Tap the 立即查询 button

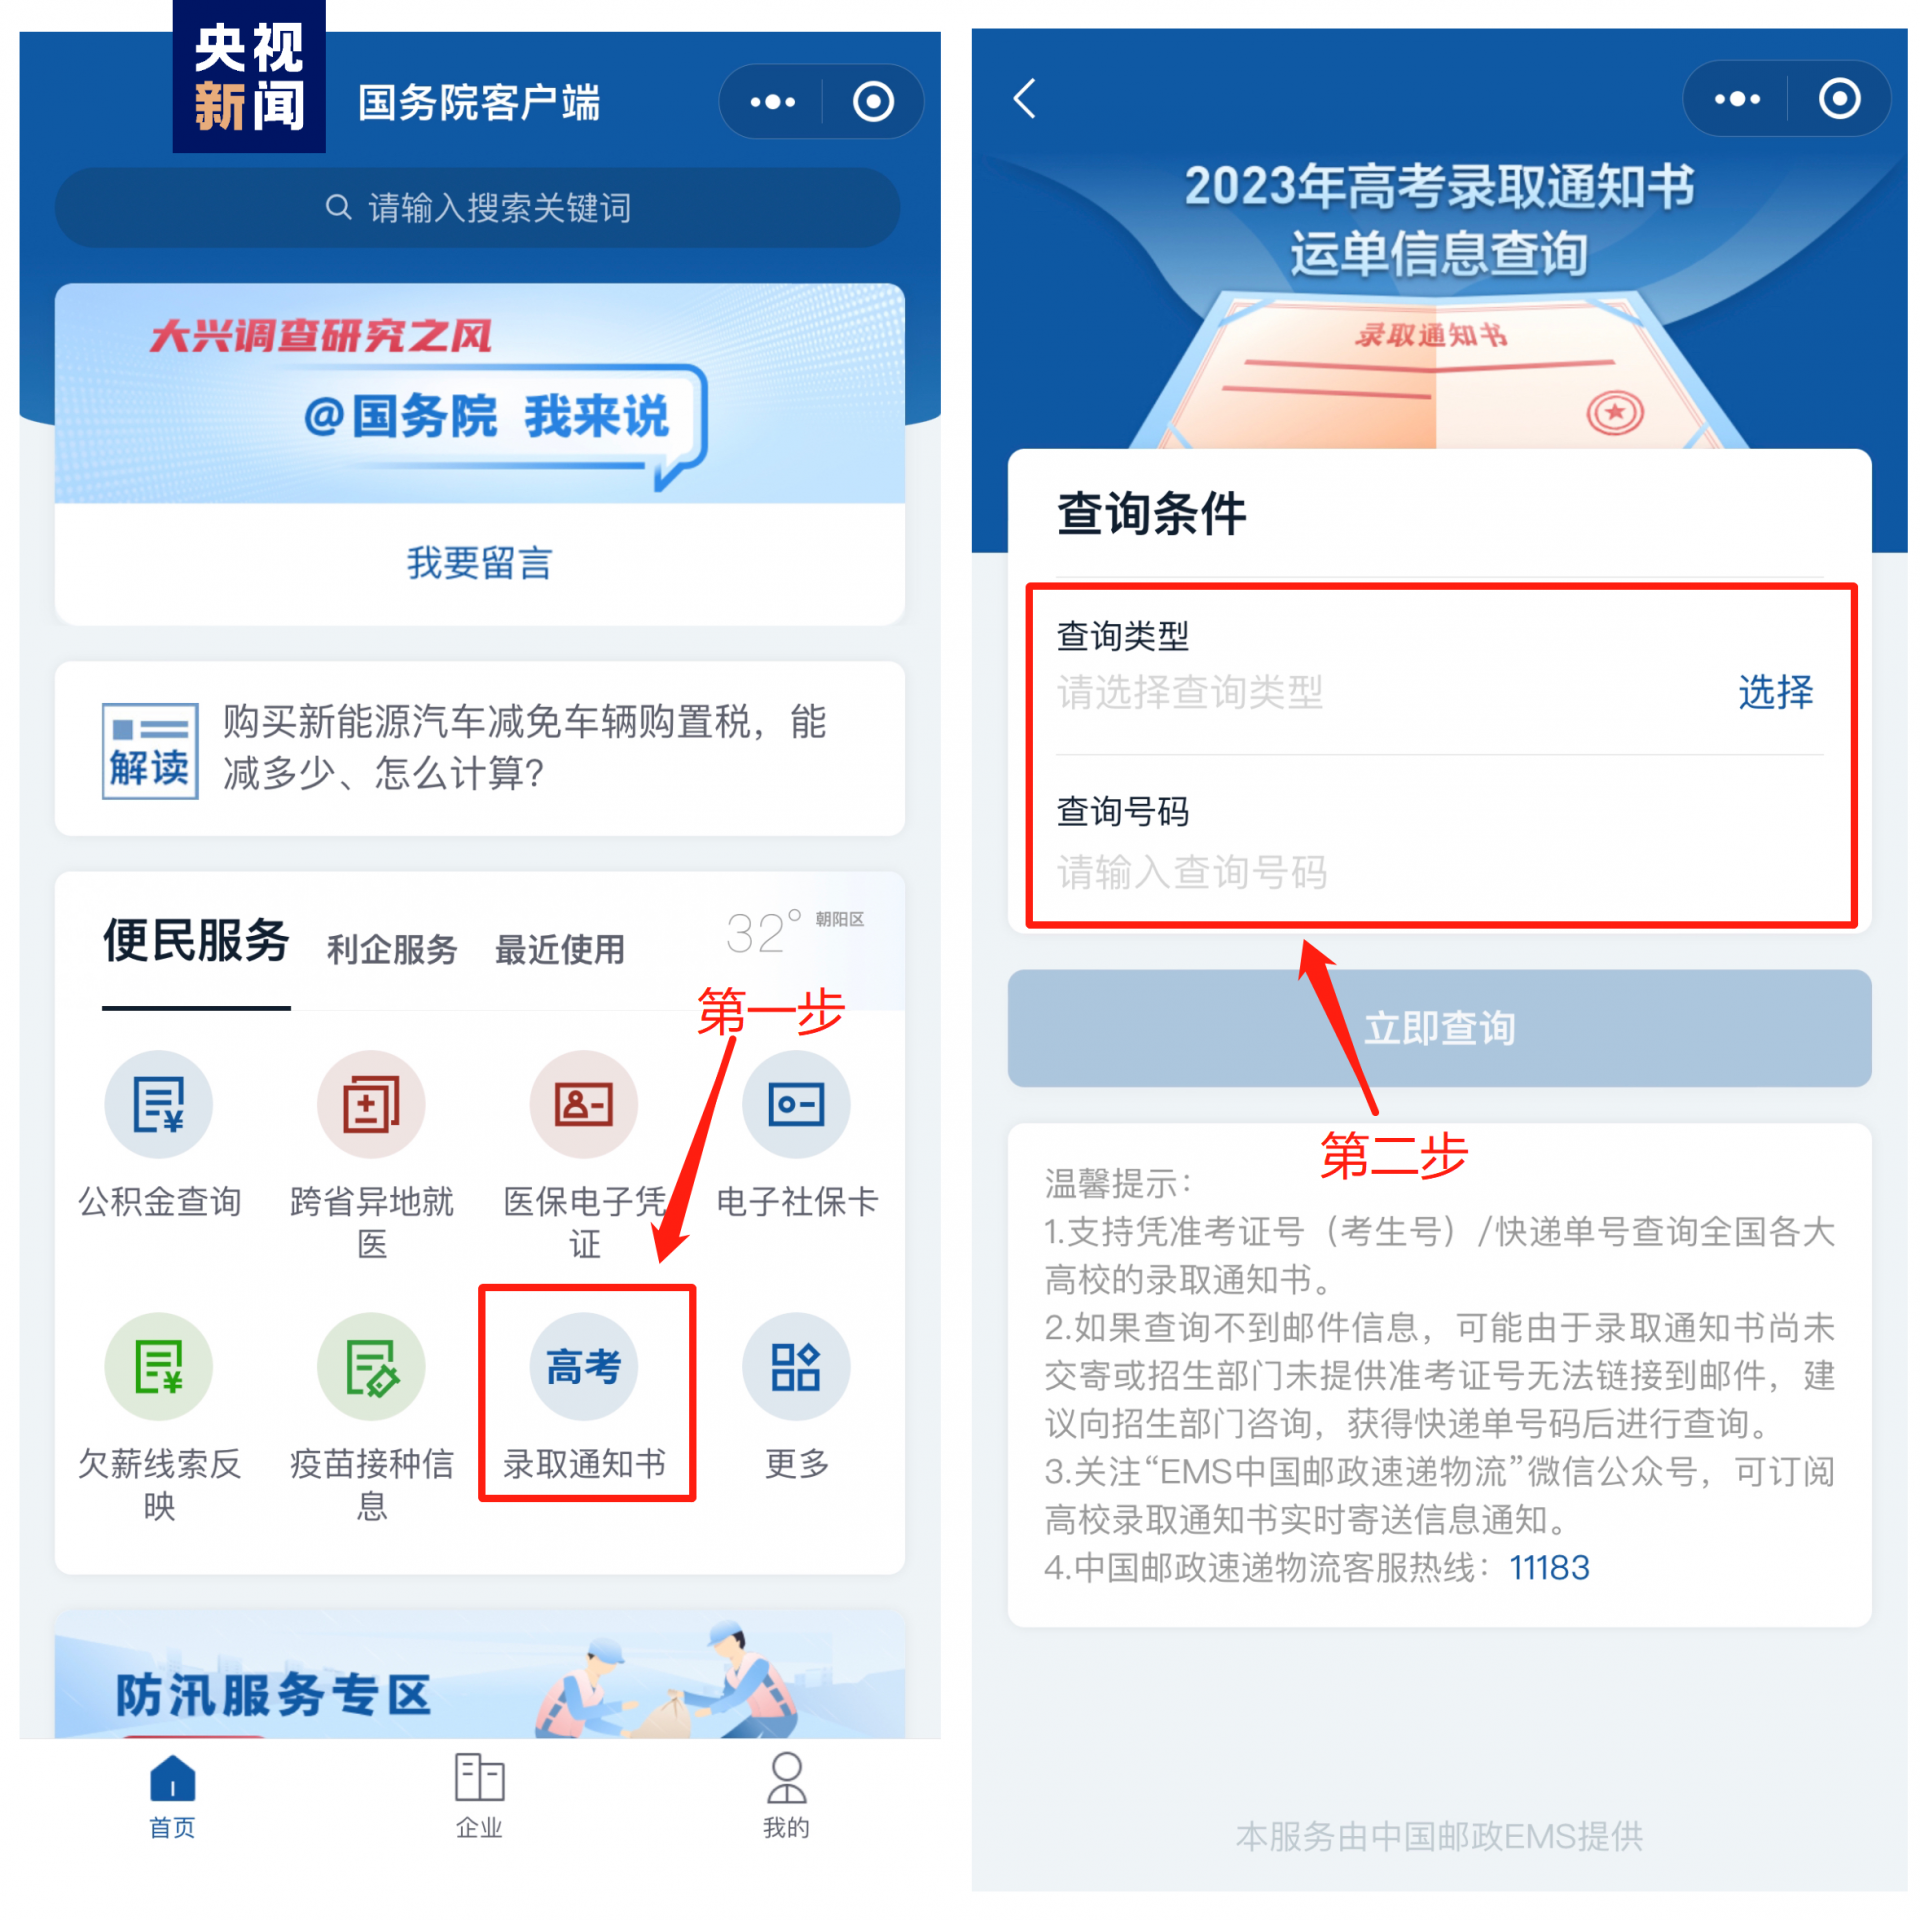[1439, 1028]
